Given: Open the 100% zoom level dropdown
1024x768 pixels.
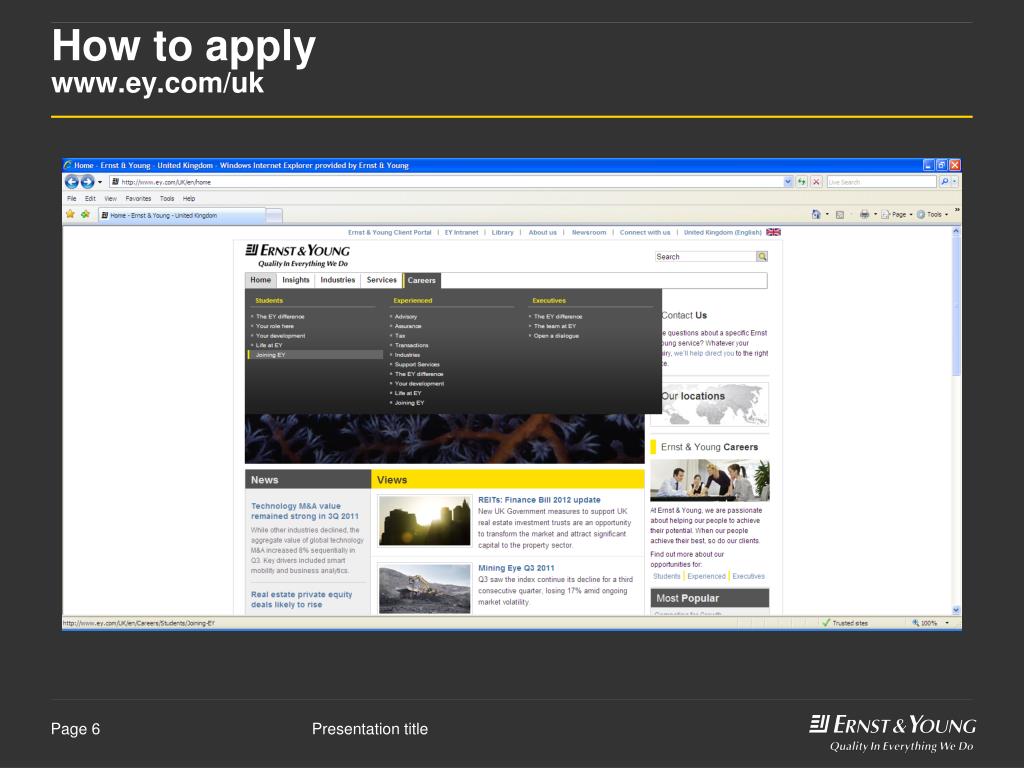Looking at the screenshot, I should click(x=948, y=623).
